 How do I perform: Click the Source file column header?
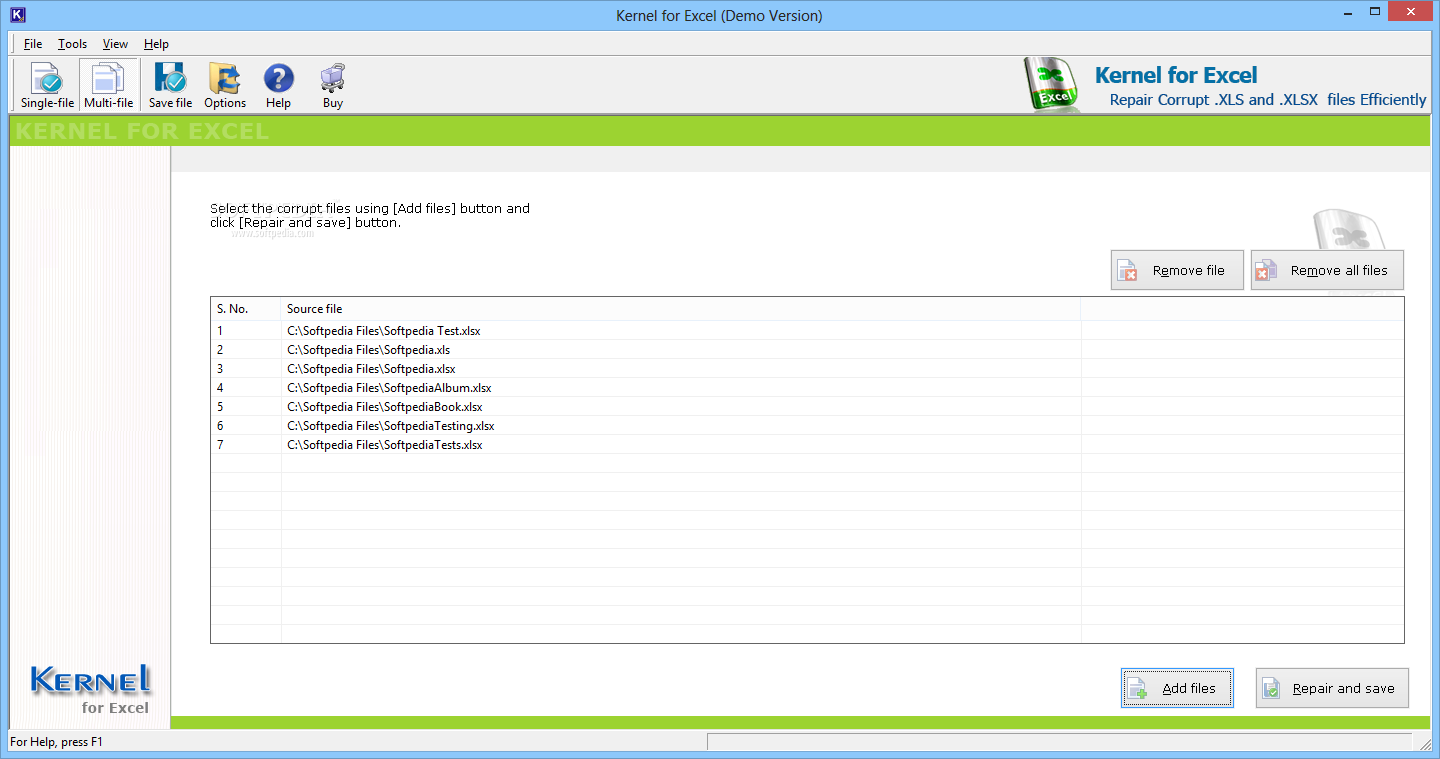click(x=681, y=309)
